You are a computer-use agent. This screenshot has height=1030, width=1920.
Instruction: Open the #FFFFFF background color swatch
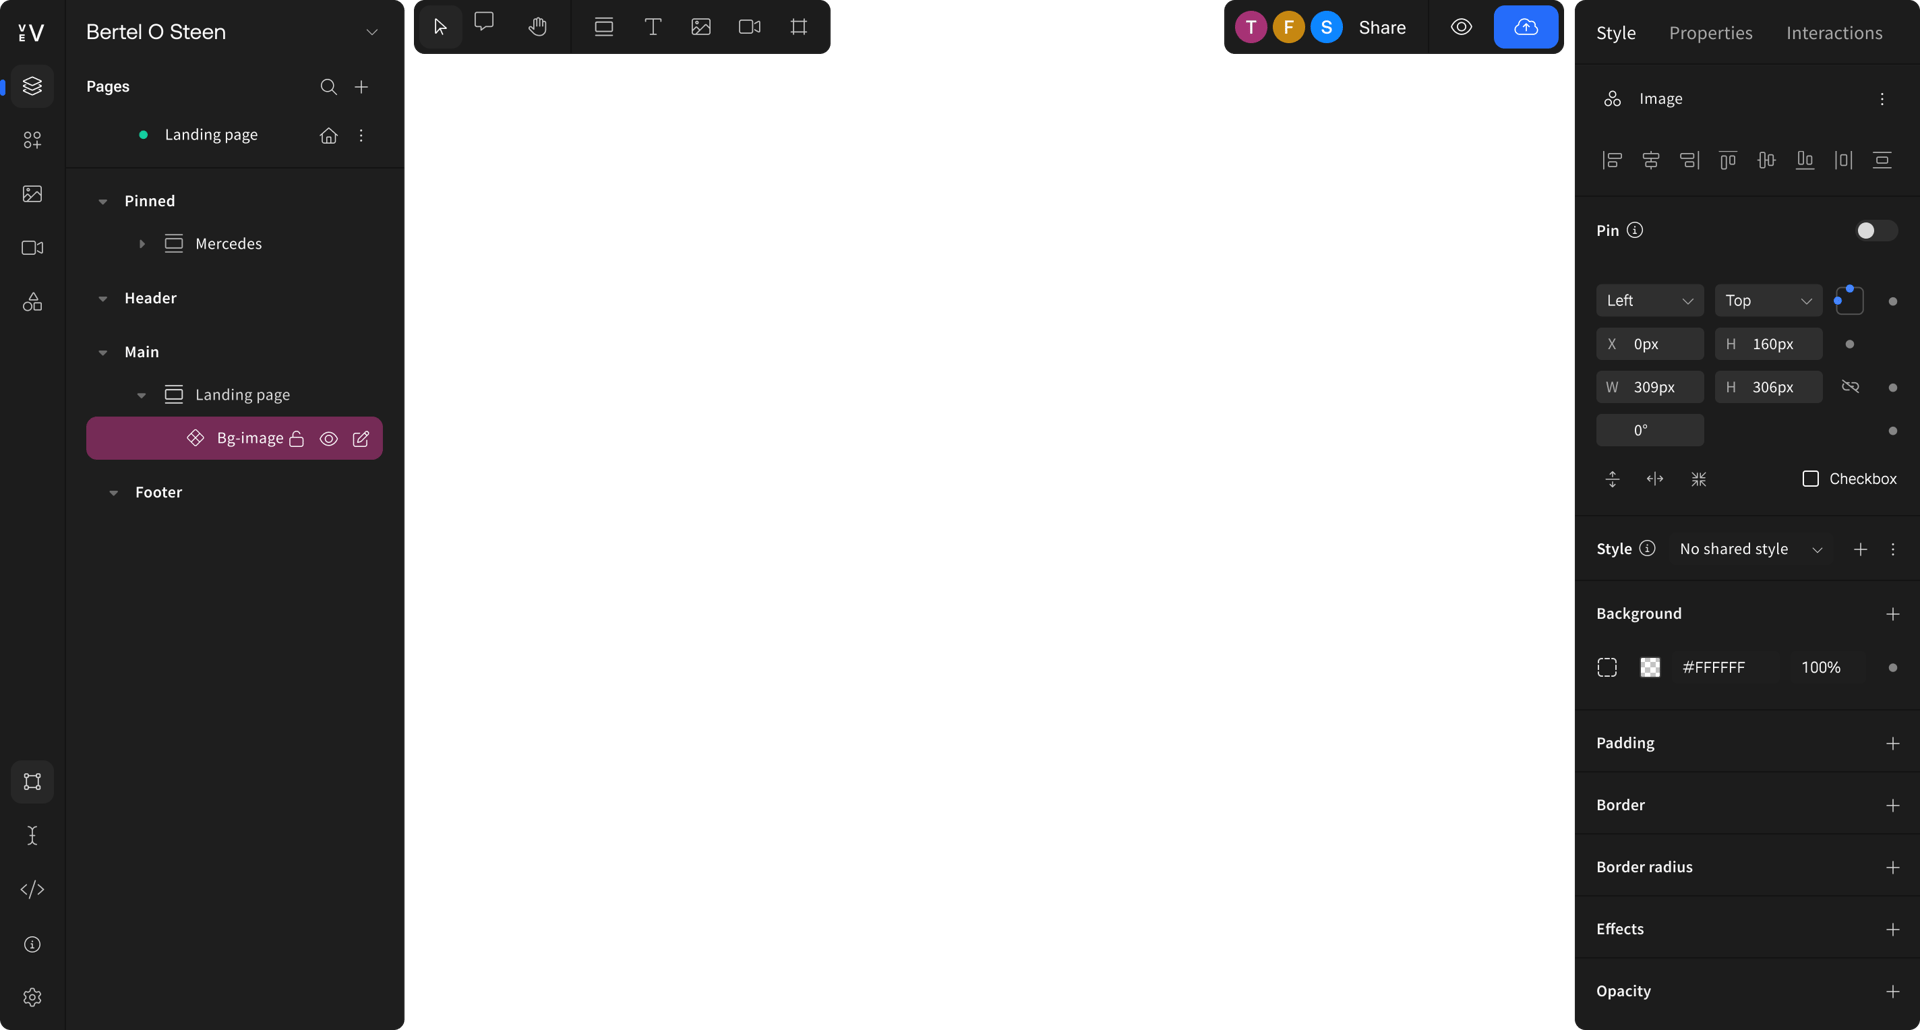tap(1650, 667)
